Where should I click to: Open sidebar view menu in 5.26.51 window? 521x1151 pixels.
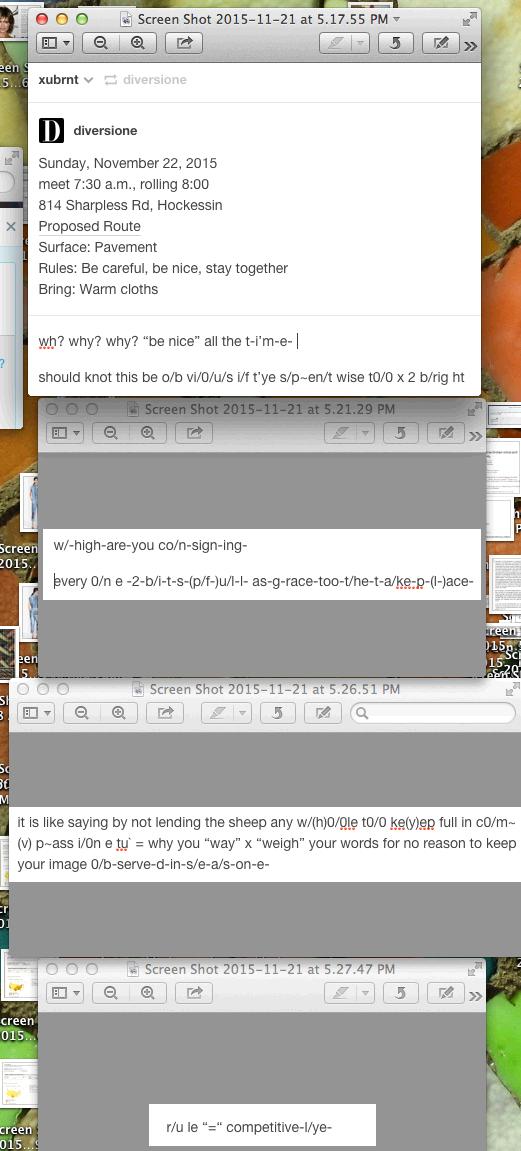pos(36,712)
